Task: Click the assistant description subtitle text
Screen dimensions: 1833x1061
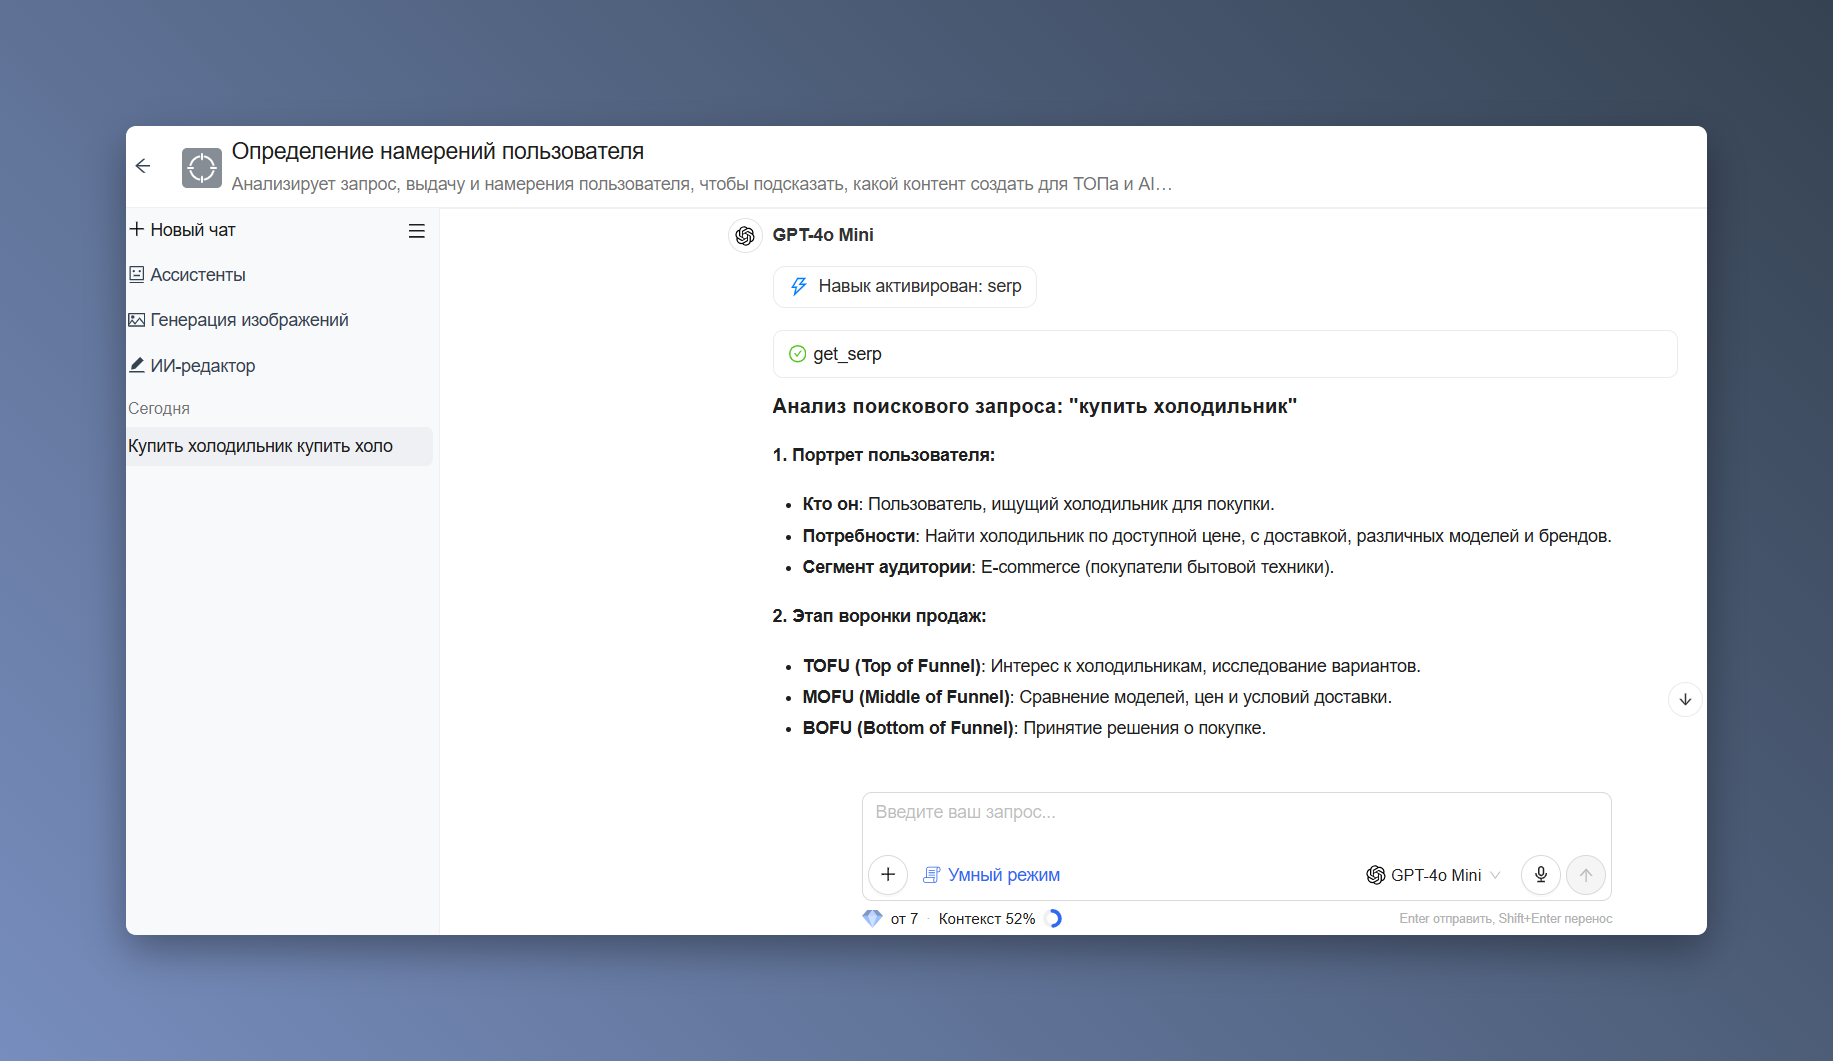Action: point(702,184)
